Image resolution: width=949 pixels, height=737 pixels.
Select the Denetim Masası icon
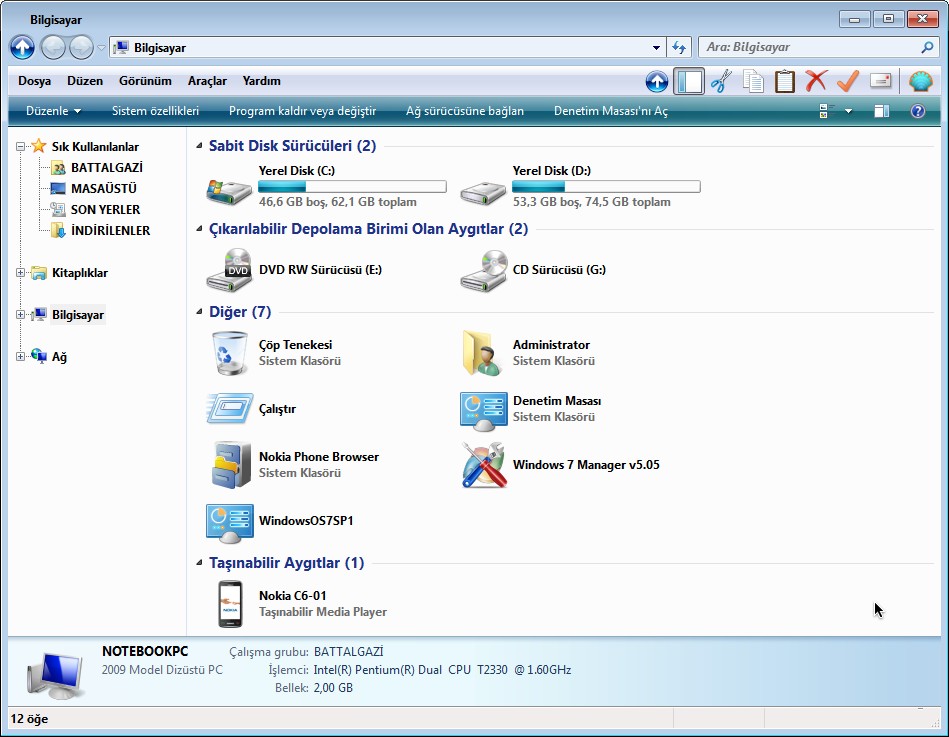point(484,411)
